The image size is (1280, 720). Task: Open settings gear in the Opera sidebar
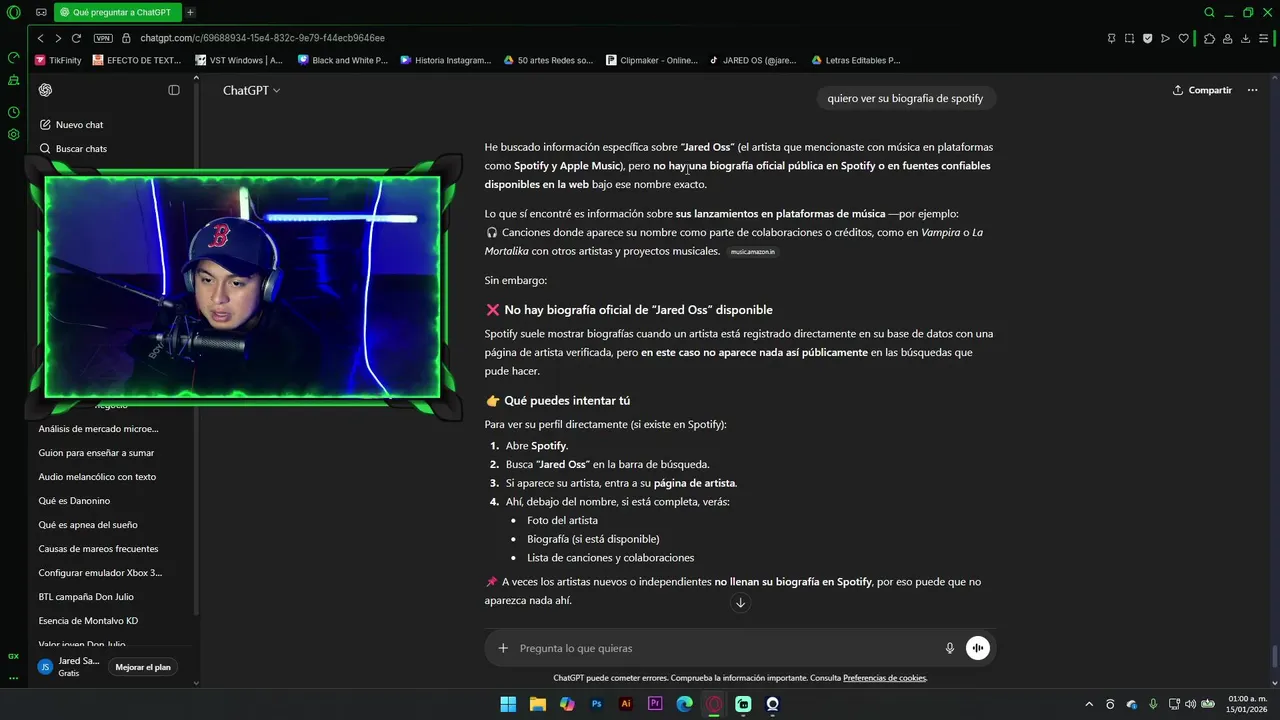(x=13, y=134)
